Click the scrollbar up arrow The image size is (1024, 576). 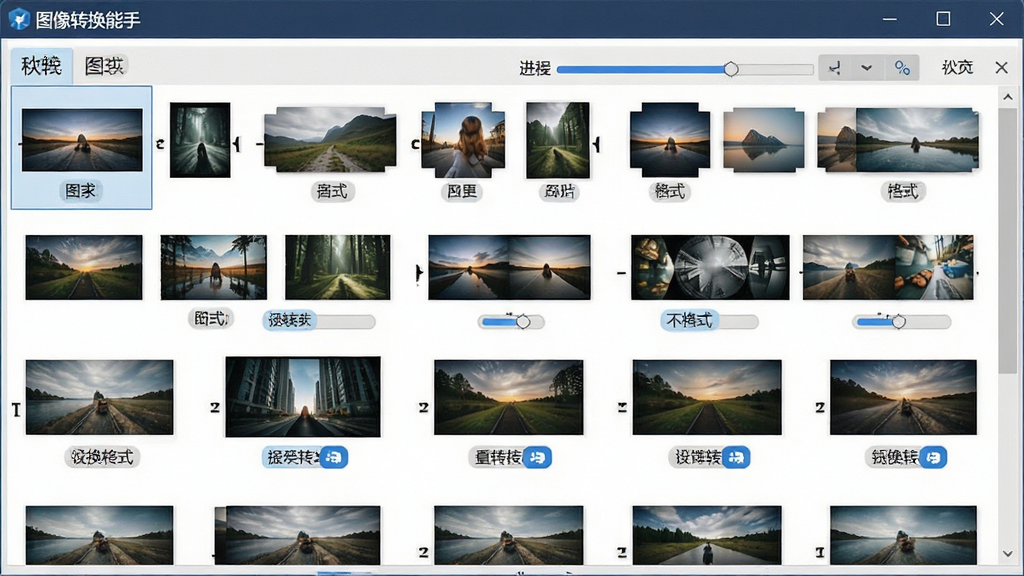(x=1008, y=97)
